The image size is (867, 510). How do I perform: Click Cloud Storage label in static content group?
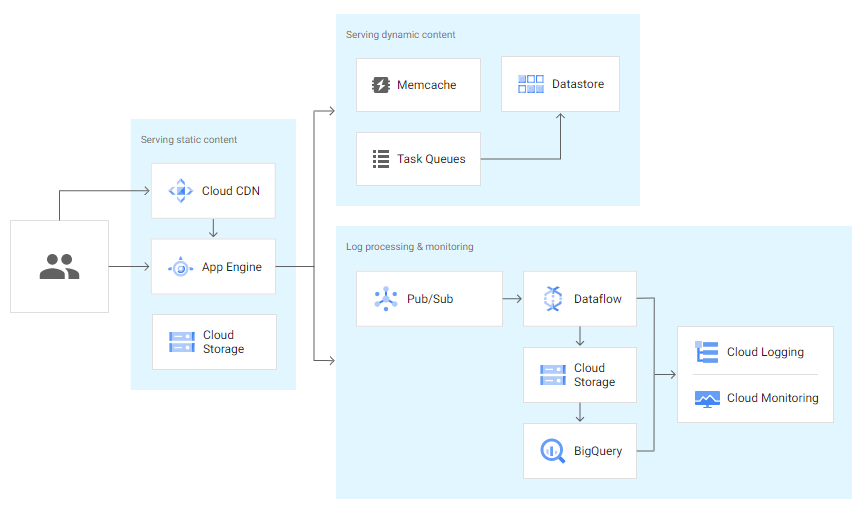click(223, 342)
